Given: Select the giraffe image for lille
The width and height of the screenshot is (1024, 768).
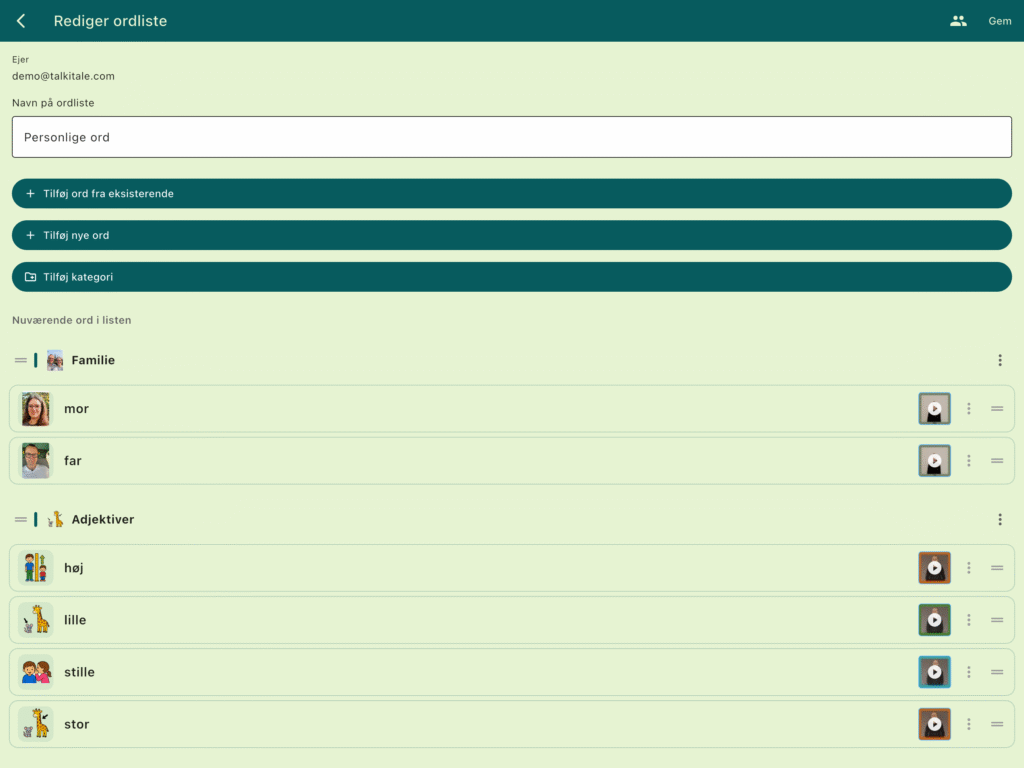Looking at the screenshot, I should click(35, 620).
